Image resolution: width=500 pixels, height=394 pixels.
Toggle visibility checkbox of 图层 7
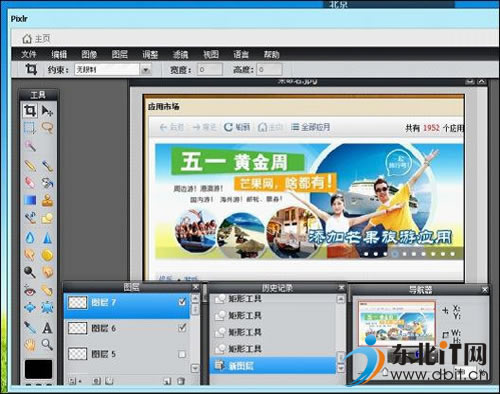(182, 302)
